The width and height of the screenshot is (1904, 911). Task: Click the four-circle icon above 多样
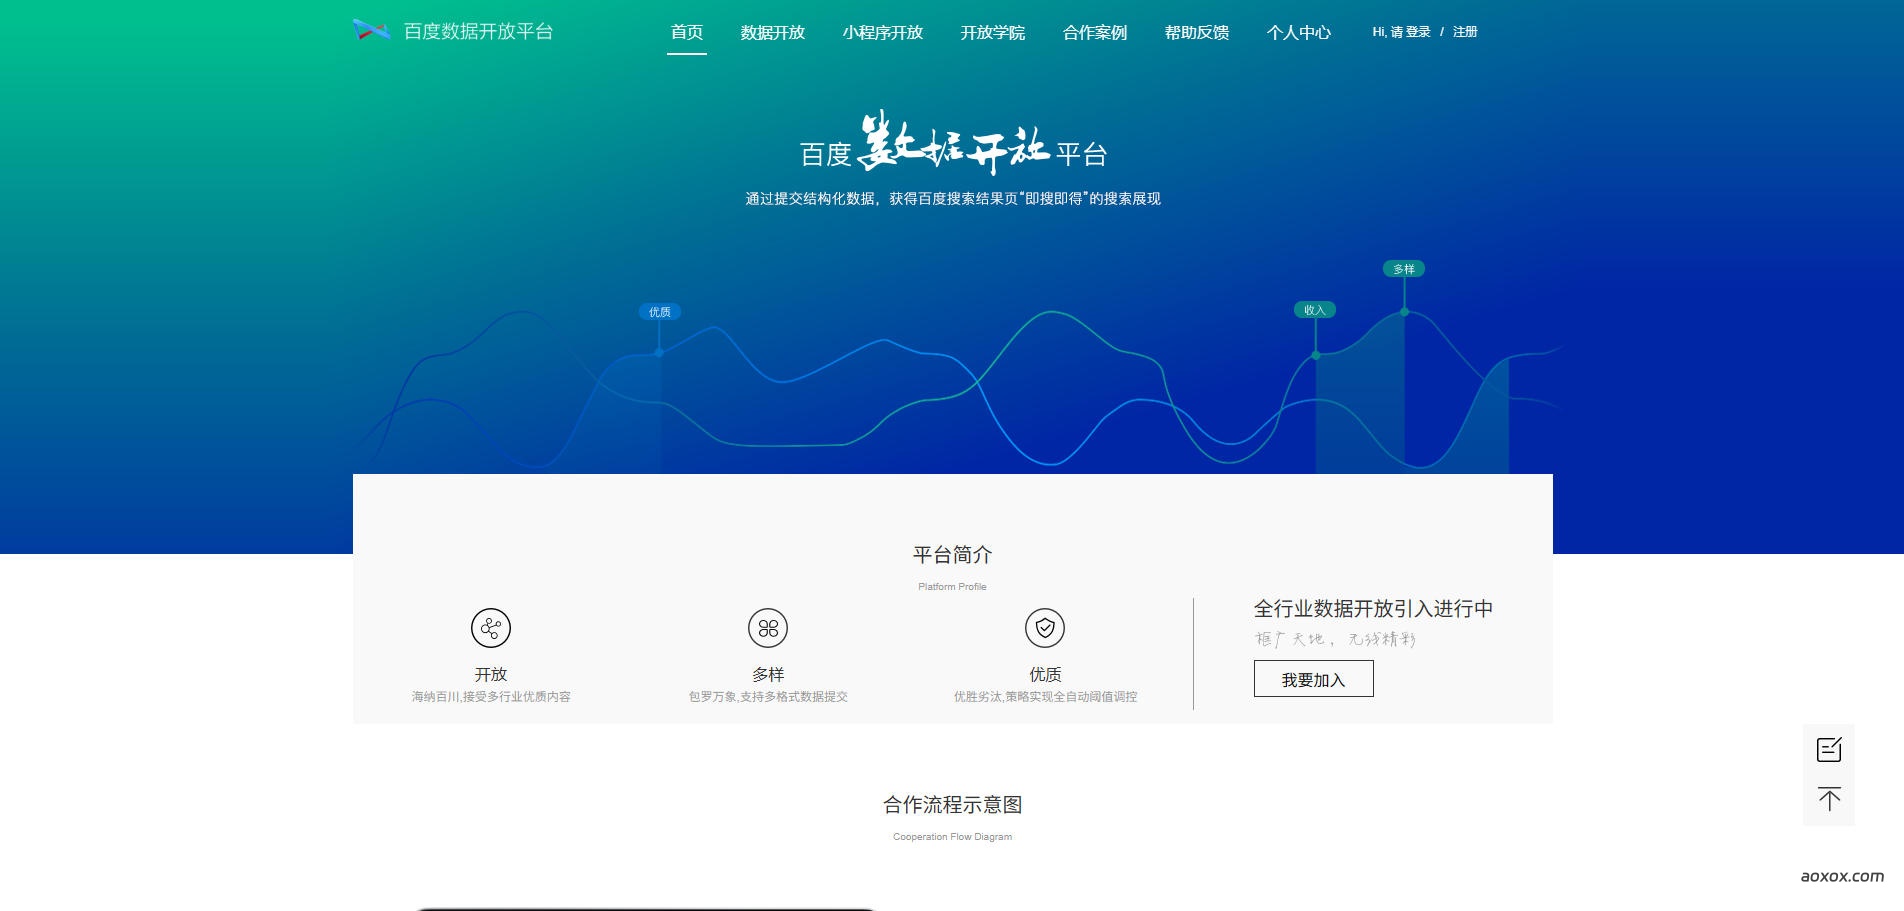pyautogui.click(x=766, y=629)
